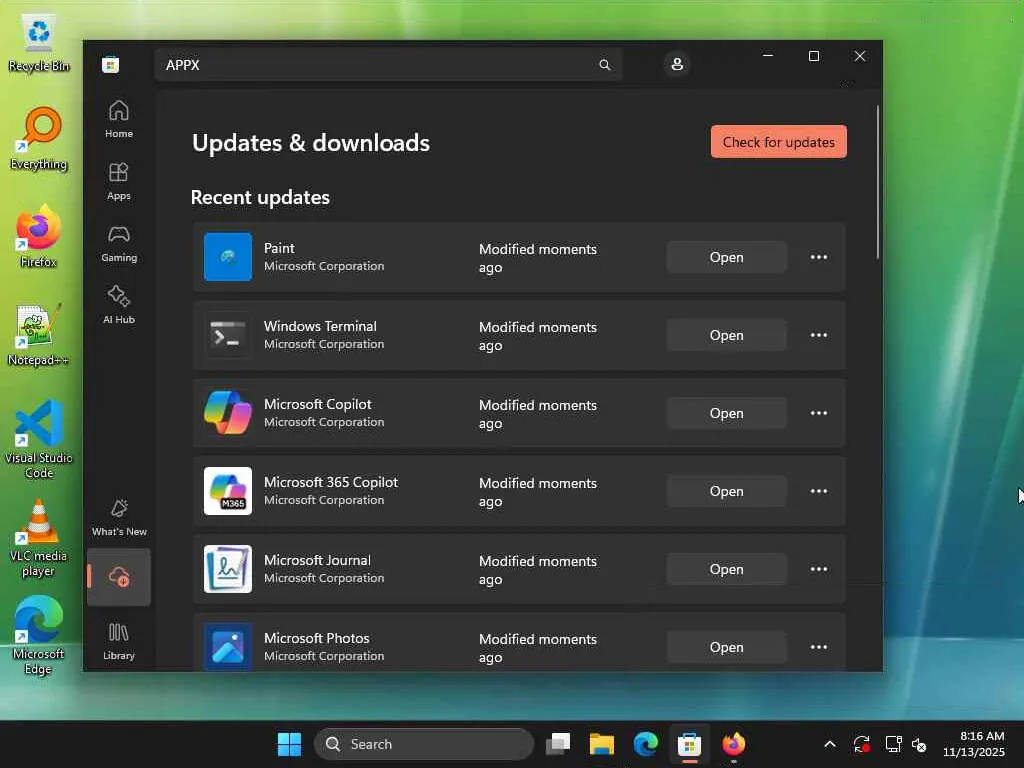Open Windows Terminal with its Open button
Image resolution: width=1024 pixels, height=768 pixels.
pos(726,335)
